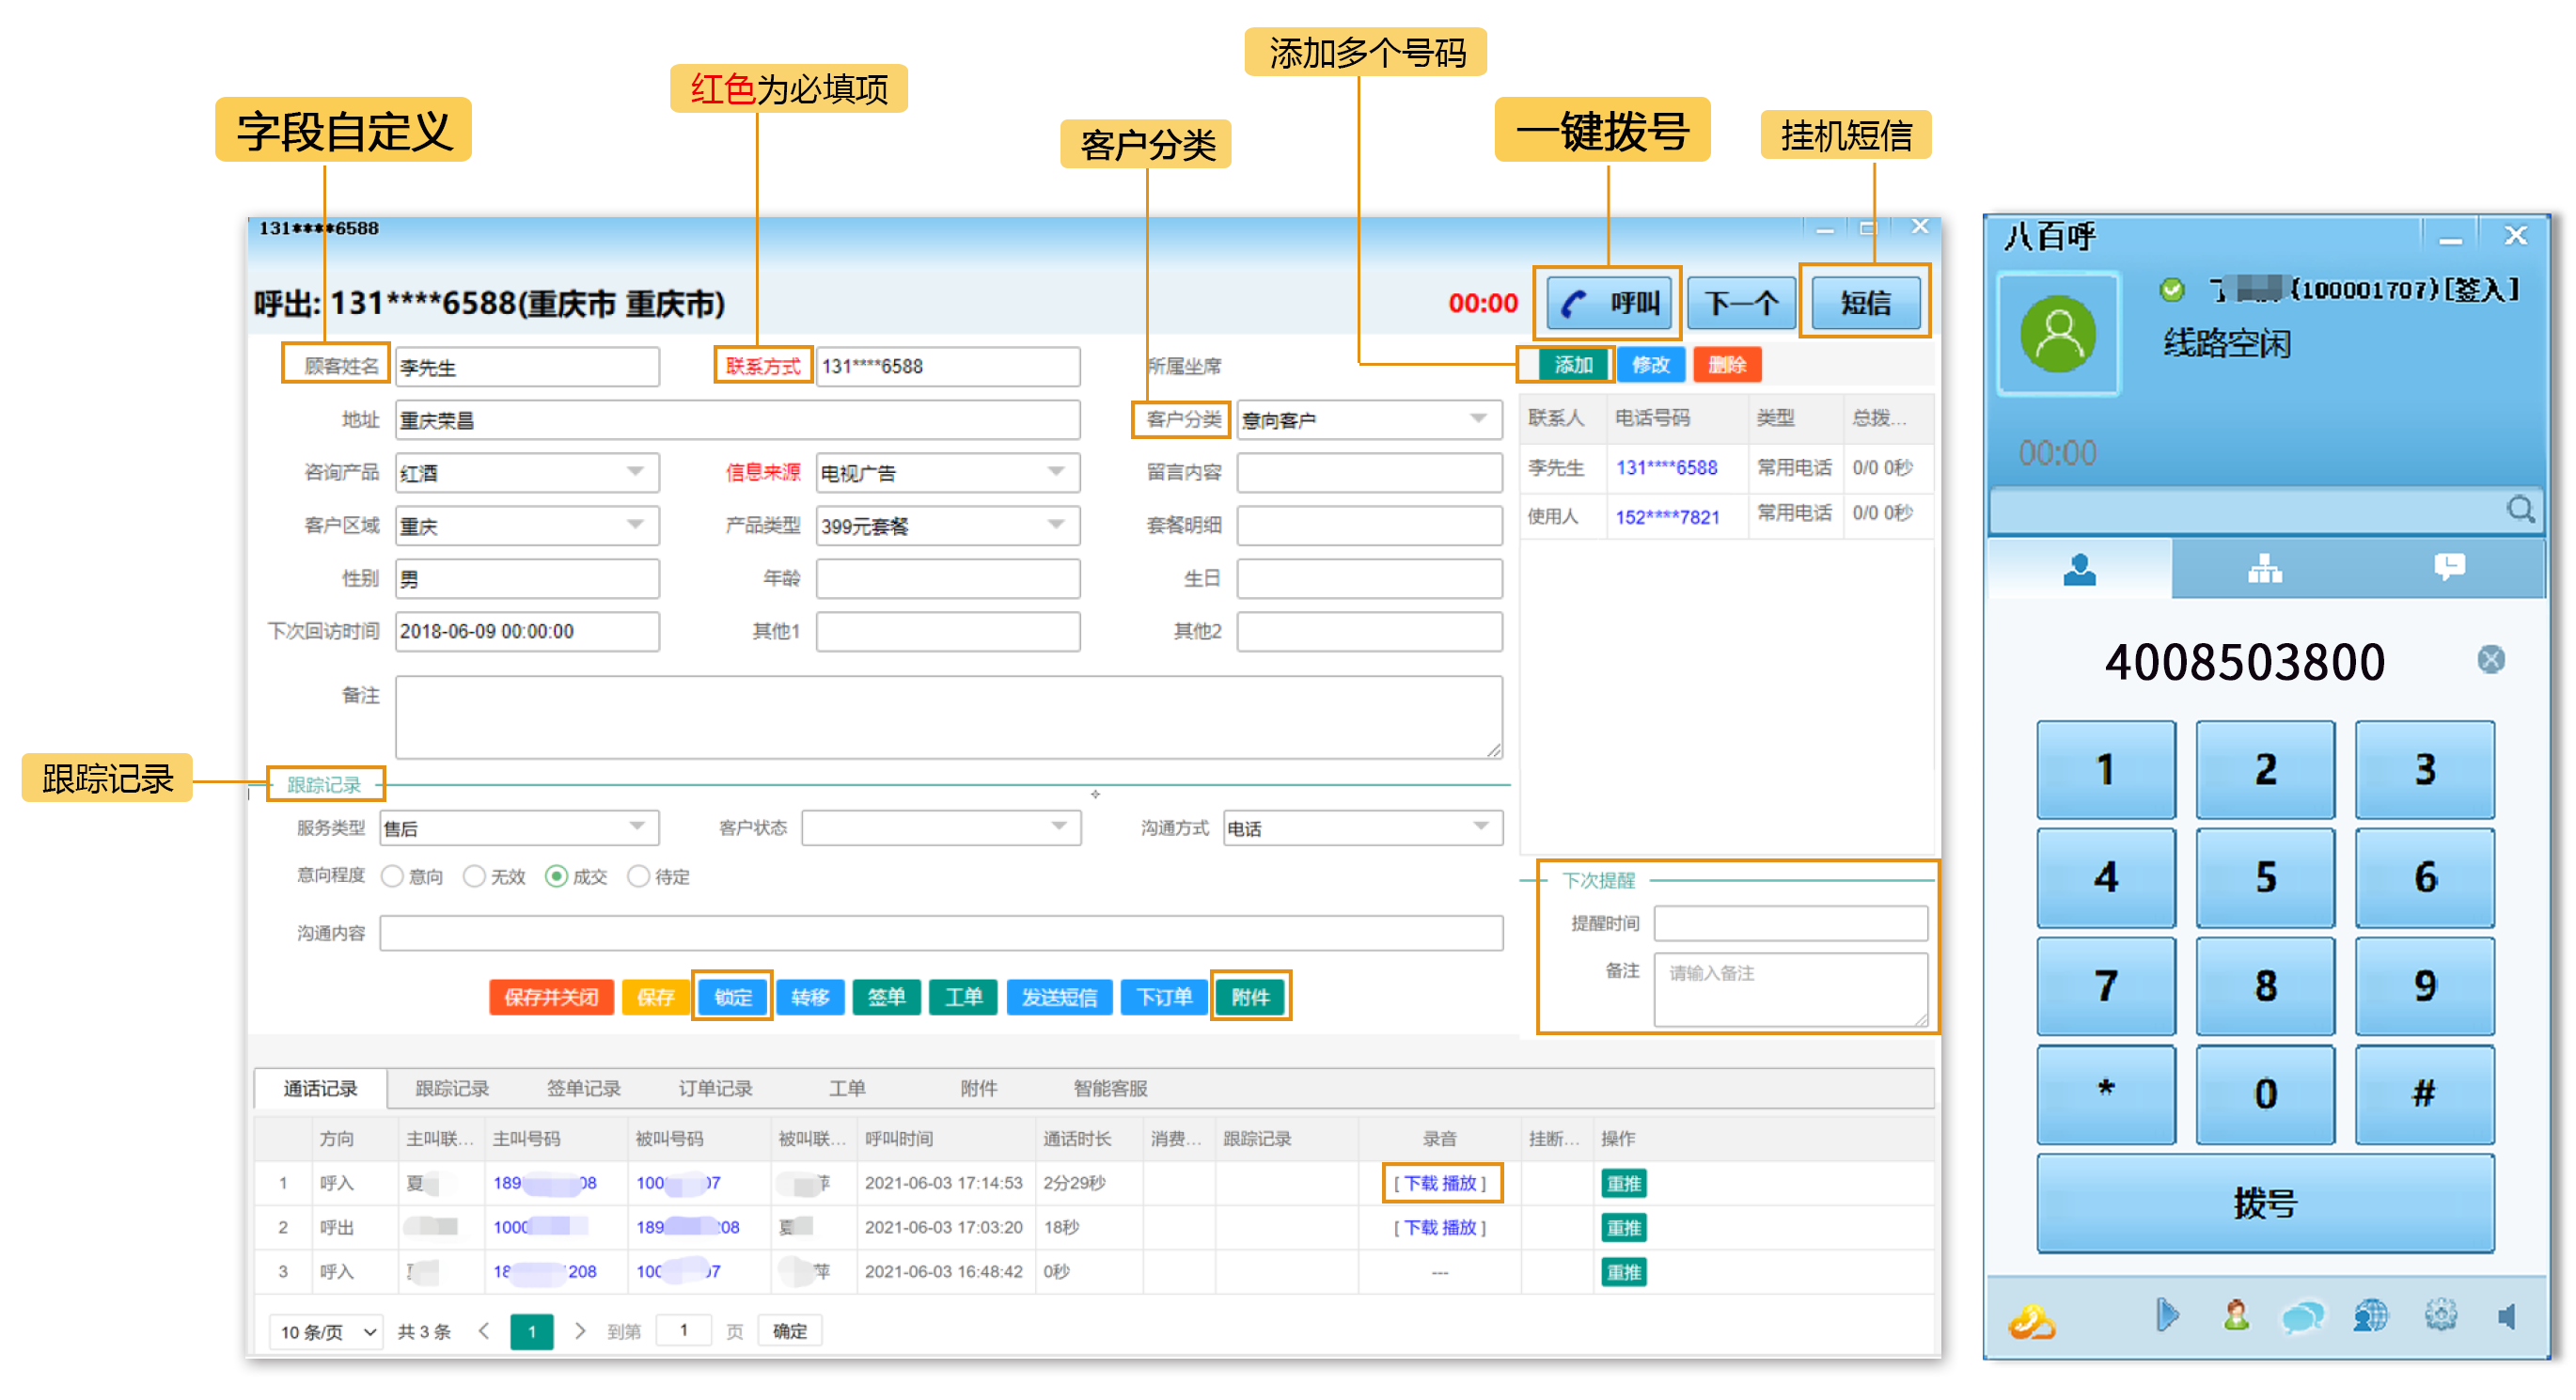Viewport: 2576px width, 1400px height.
Task: Open the 智能客服 tab
Action: (1110, 1088)
